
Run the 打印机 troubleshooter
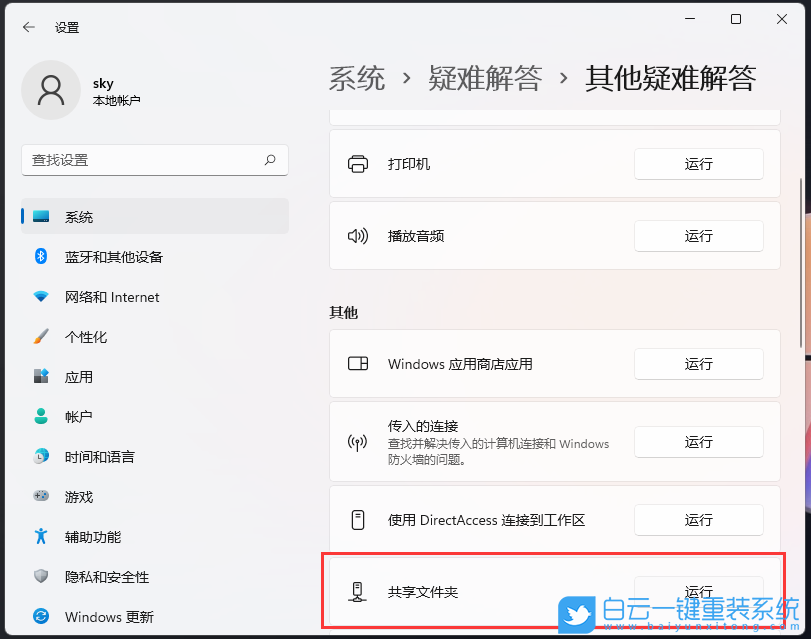point(698,164)
